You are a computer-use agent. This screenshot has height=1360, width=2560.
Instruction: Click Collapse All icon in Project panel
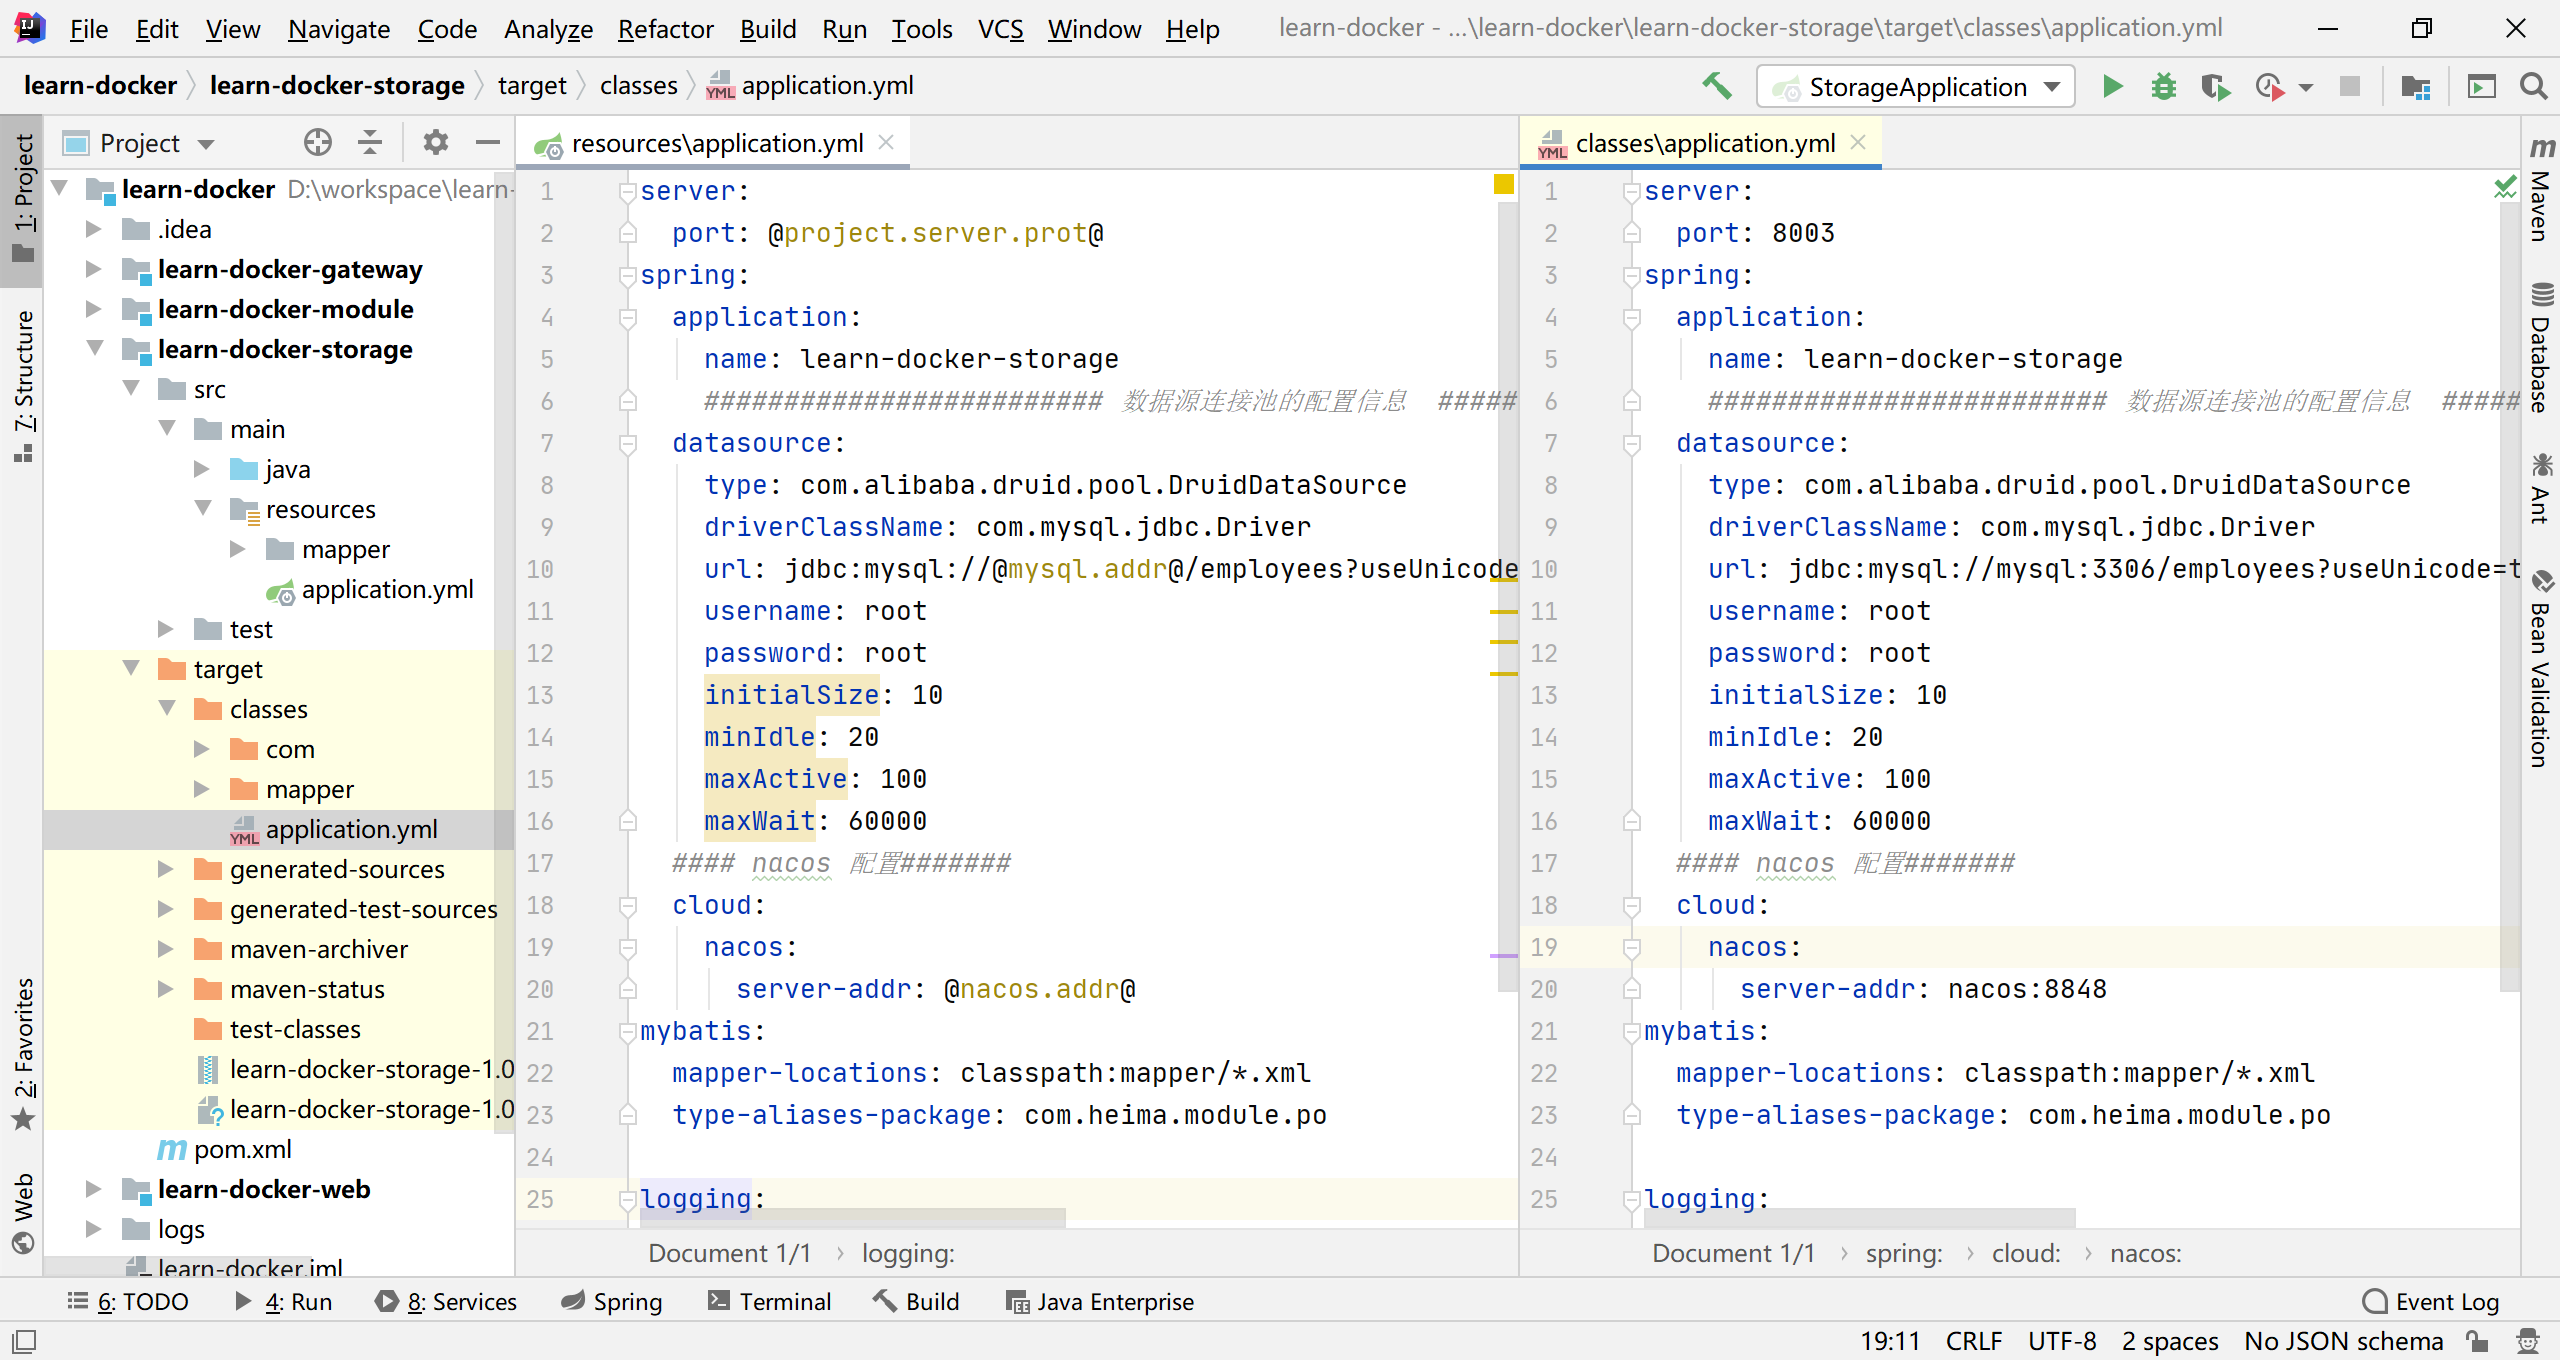point(370,143)
